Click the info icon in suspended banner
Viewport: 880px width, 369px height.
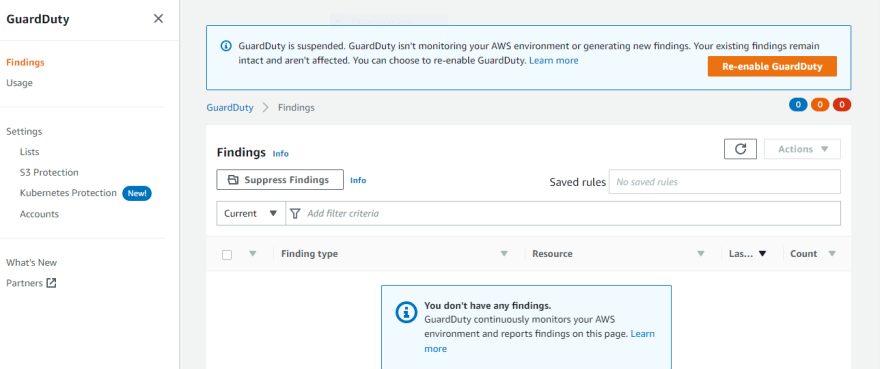click(225, 45)
